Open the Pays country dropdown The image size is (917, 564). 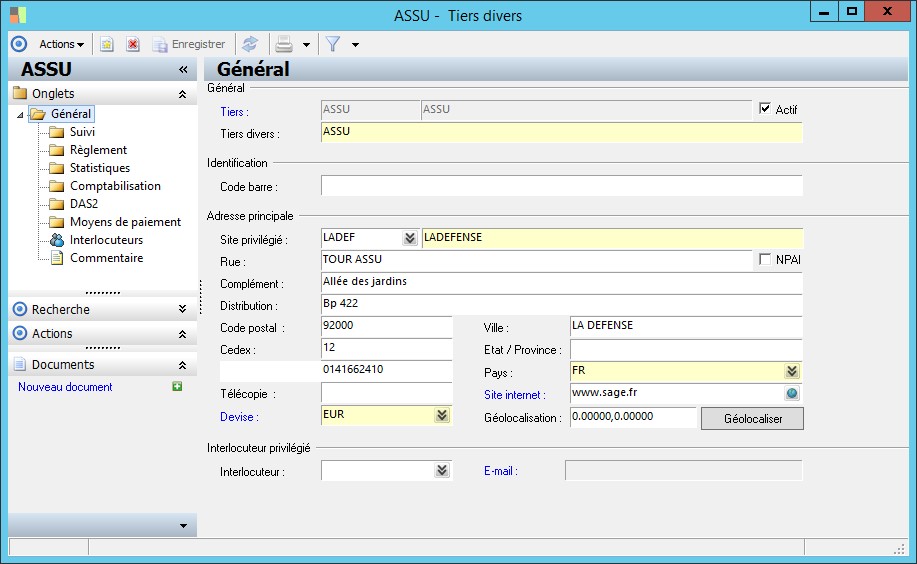pos(792,371)
